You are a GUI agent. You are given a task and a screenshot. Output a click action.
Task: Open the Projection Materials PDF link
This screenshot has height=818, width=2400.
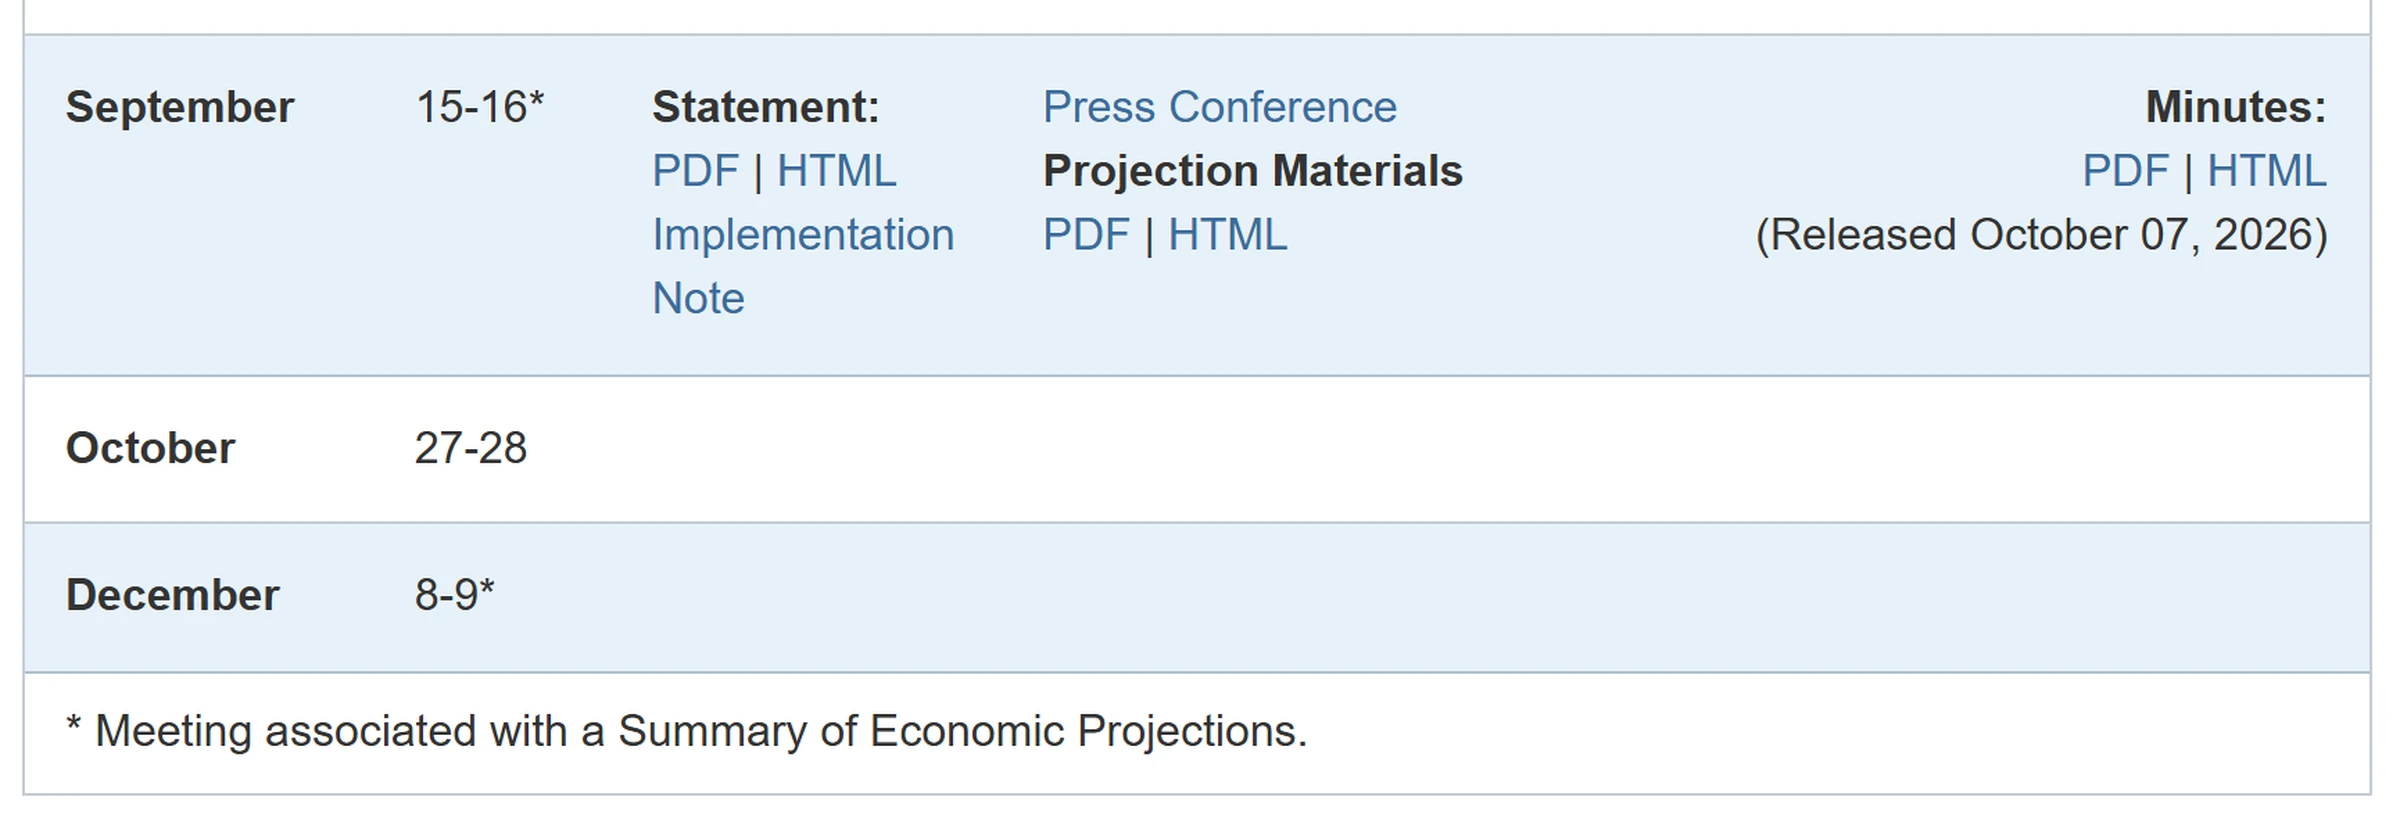click(x=1086, y=235)
